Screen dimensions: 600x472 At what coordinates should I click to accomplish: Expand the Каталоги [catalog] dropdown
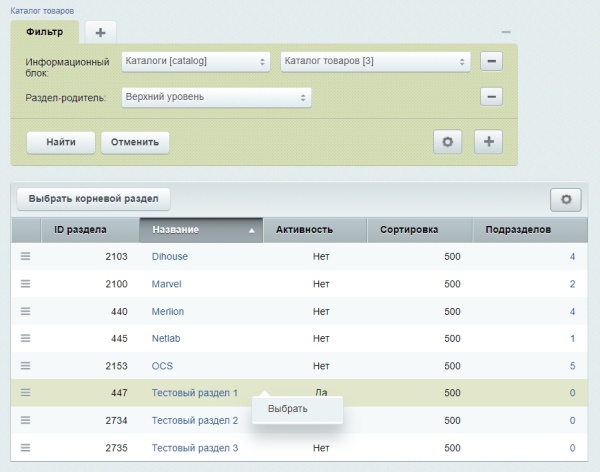[195, 62]
